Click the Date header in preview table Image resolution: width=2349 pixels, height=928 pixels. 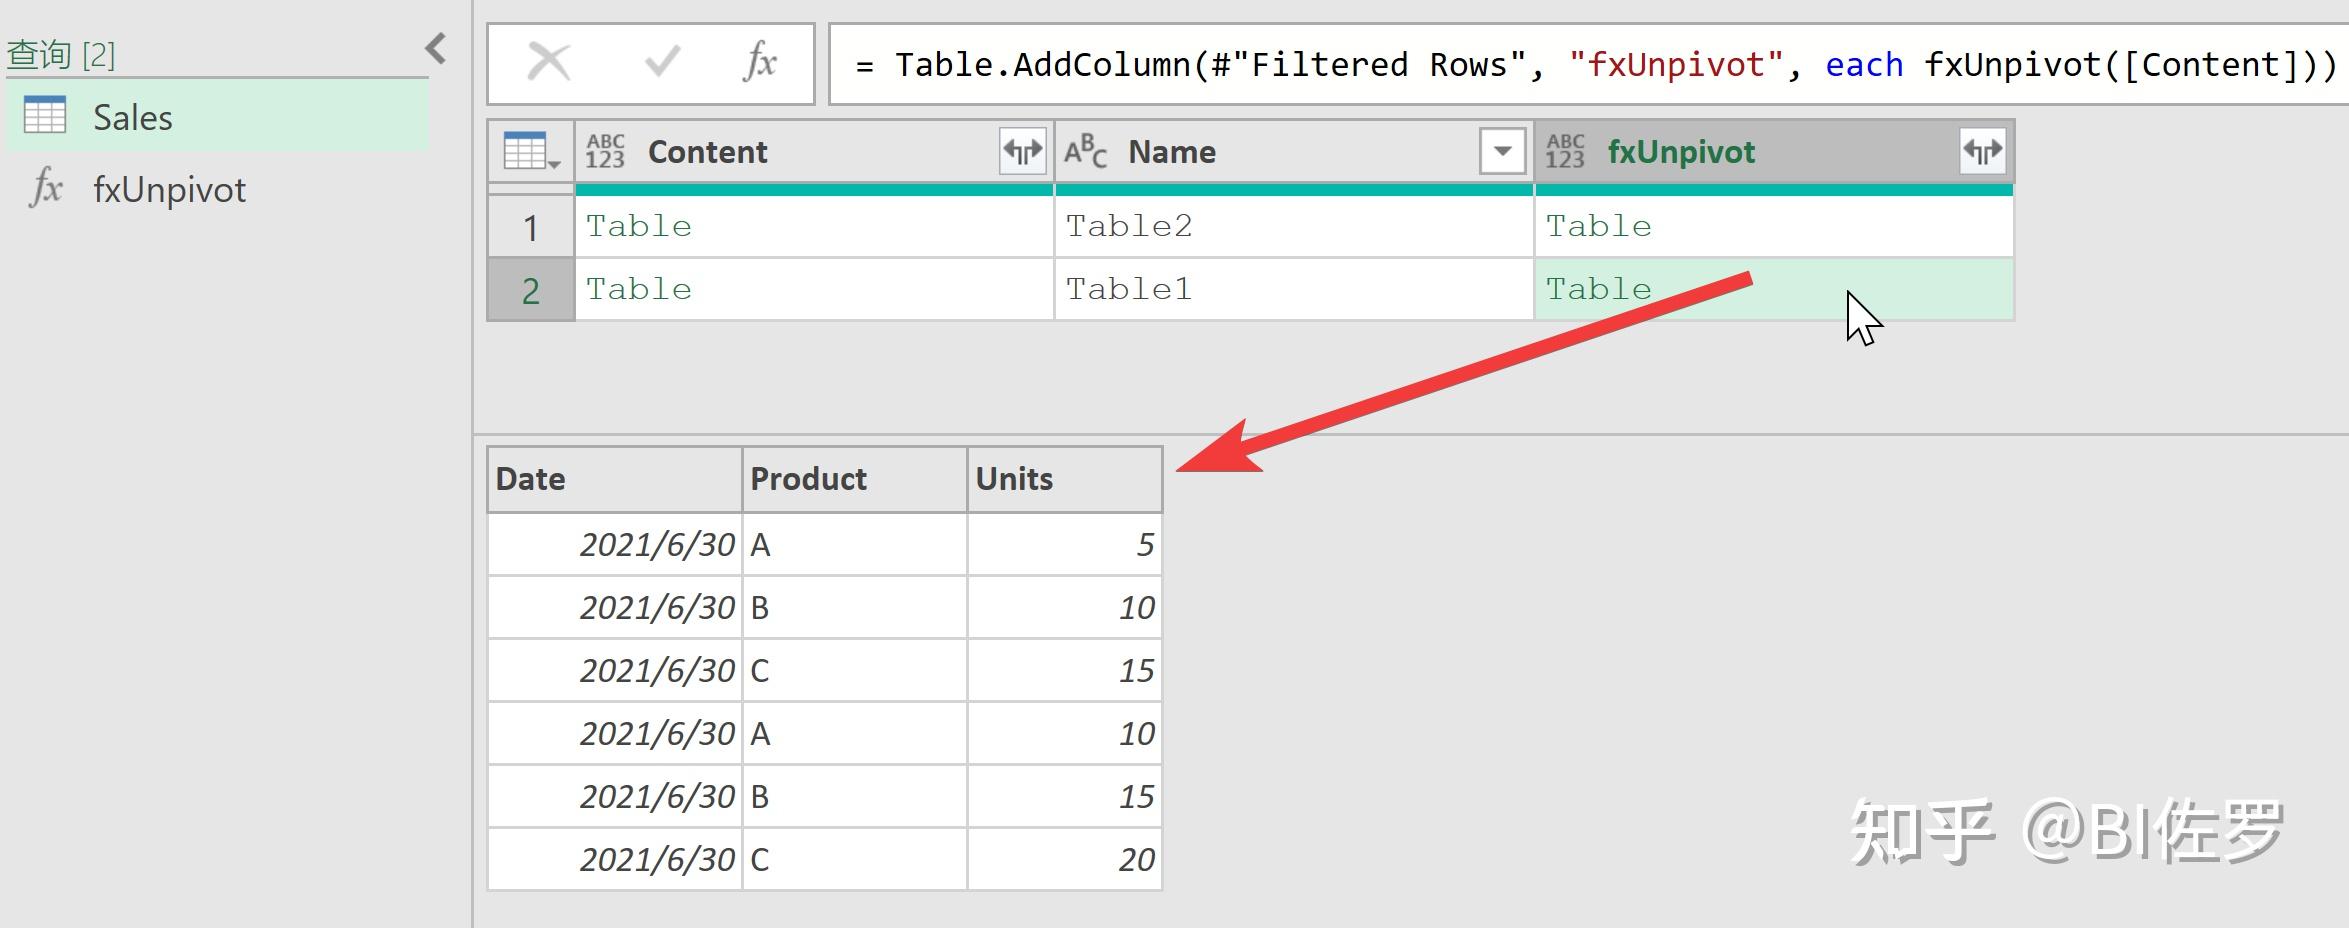tap(614, 479)
